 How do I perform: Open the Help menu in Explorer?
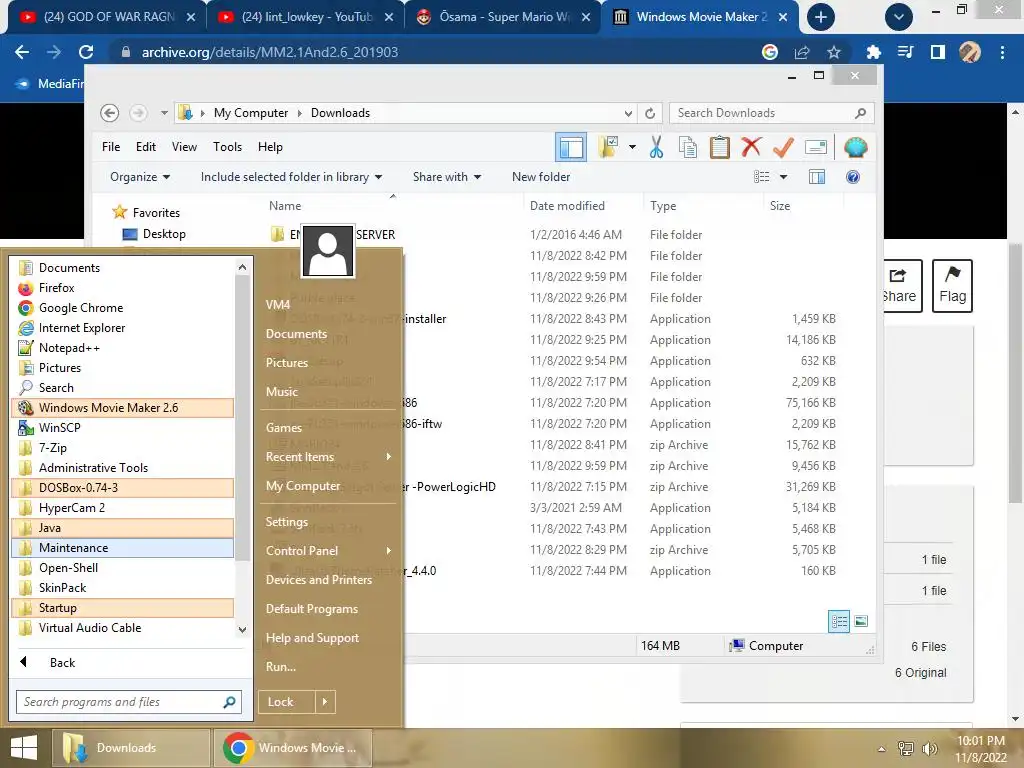click(x=270, y=147)
